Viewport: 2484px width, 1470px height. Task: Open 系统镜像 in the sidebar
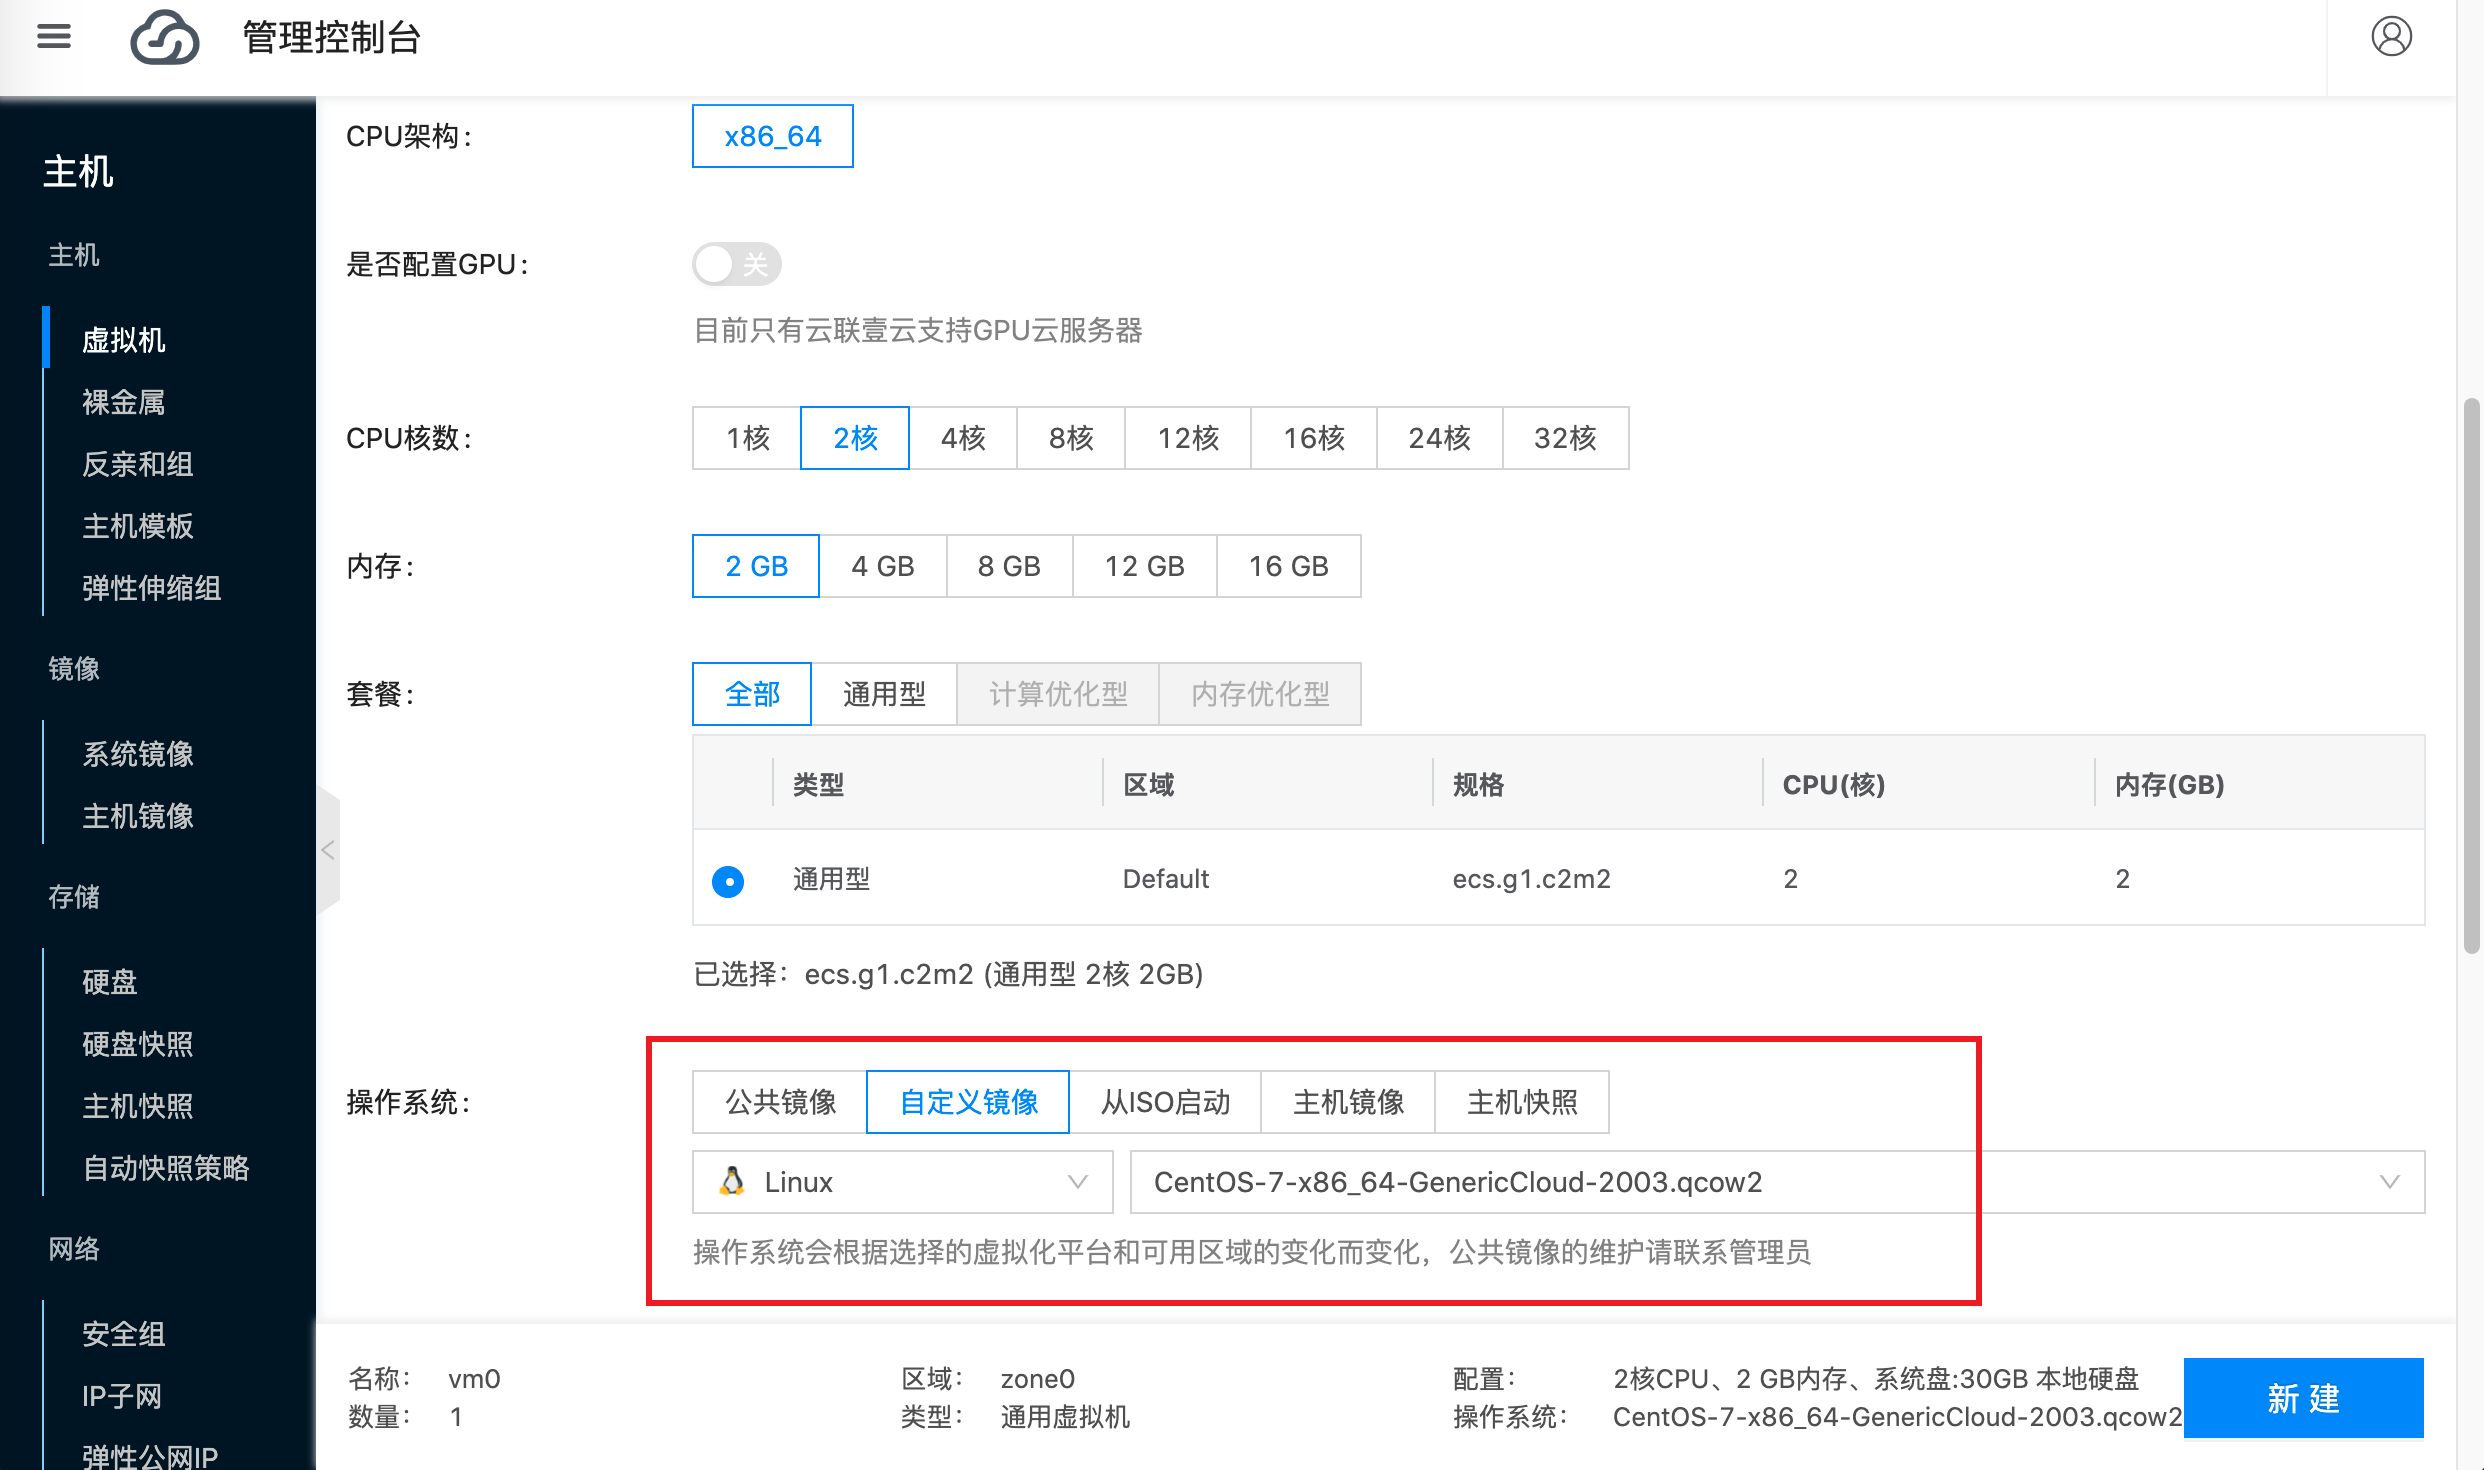coord(137,754)
